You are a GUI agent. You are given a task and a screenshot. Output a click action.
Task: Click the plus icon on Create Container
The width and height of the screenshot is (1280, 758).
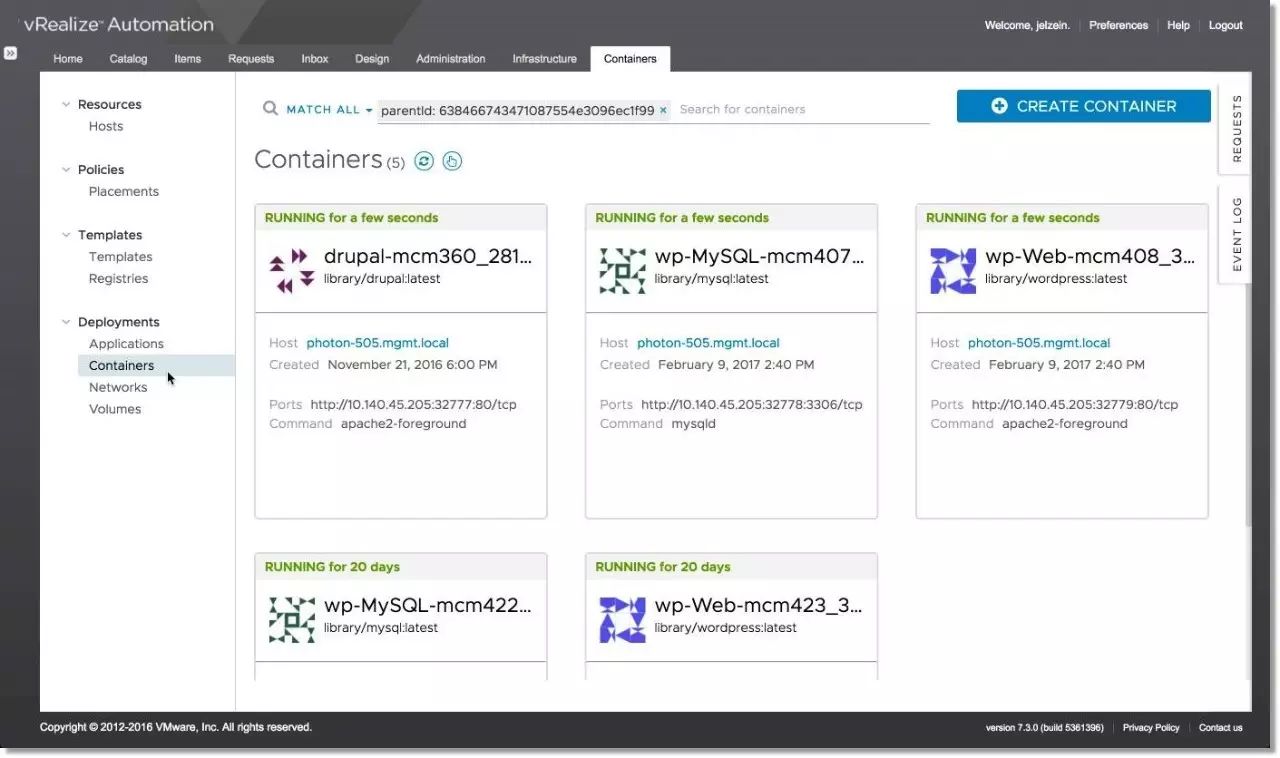[999, 106]
